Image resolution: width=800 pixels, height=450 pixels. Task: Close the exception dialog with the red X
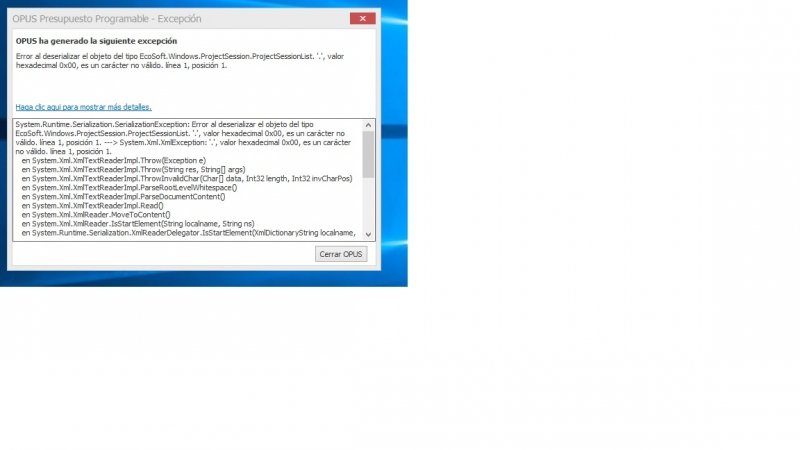coord(363,18)
